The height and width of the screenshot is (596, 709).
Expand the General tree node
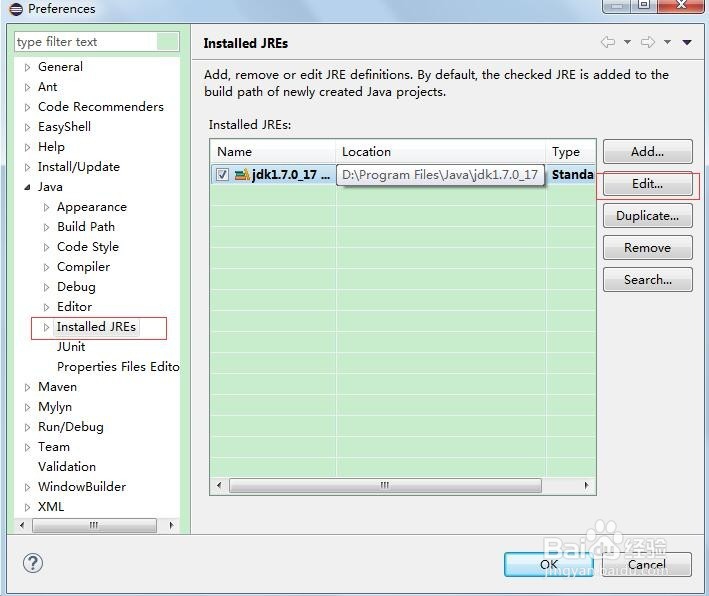27,67
